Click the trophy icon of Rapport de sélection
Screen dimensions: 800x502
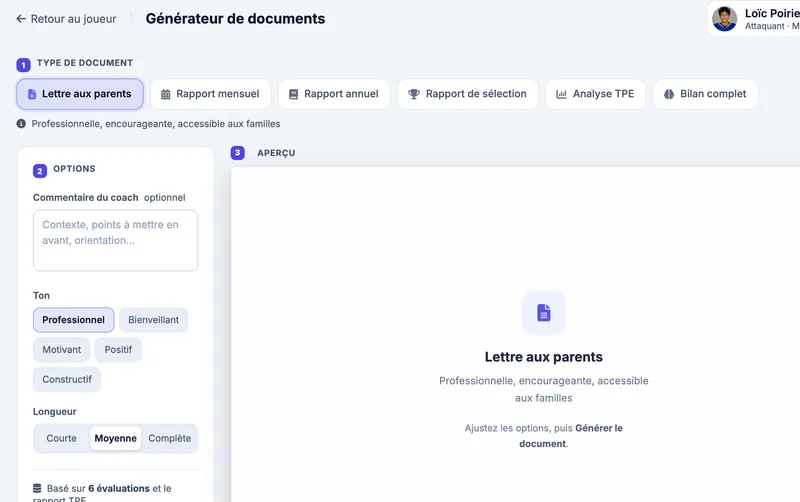[x=414, y=94]
